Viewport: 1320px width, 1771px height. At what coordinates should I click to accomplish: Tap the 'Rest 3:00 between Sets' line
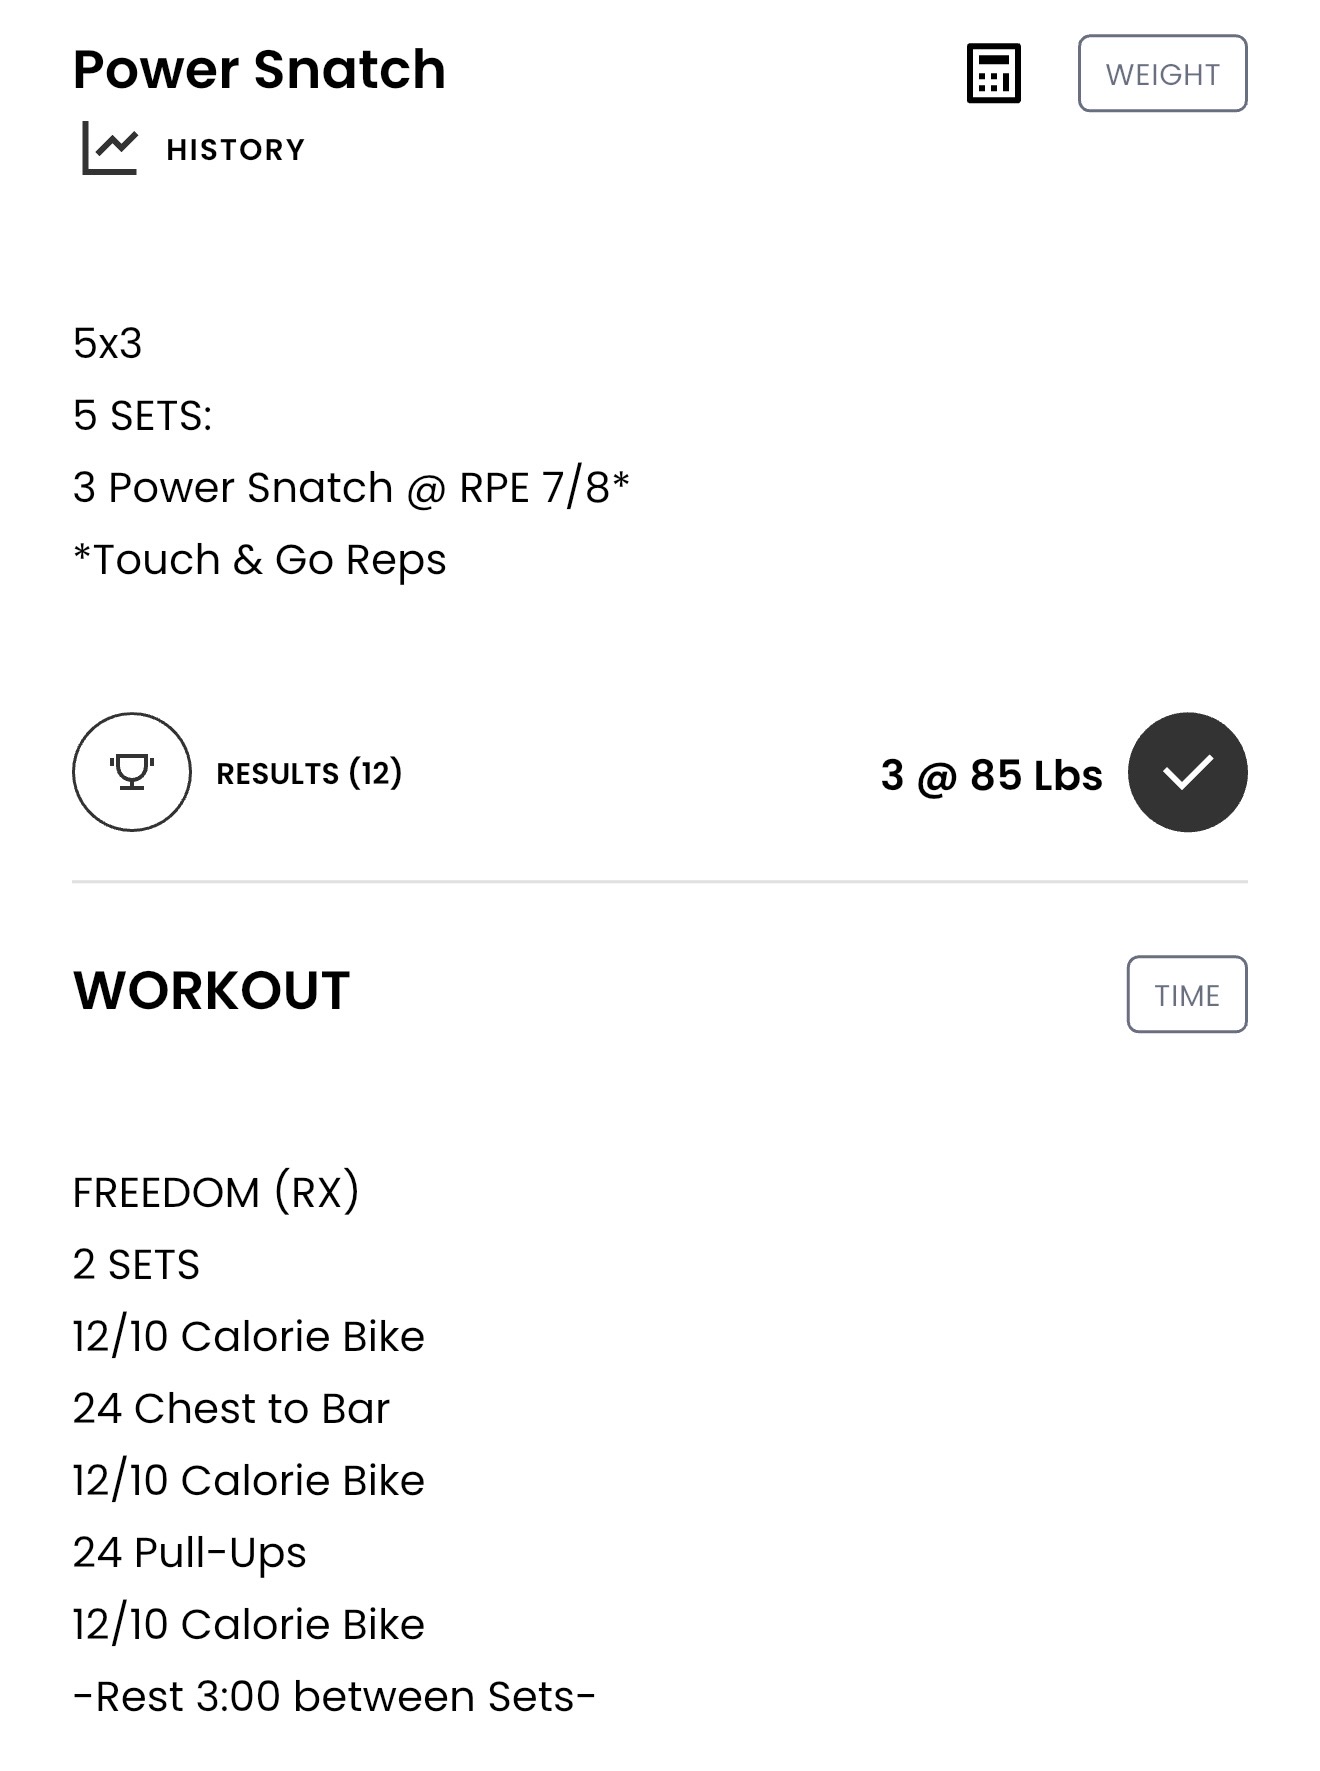334,1697
